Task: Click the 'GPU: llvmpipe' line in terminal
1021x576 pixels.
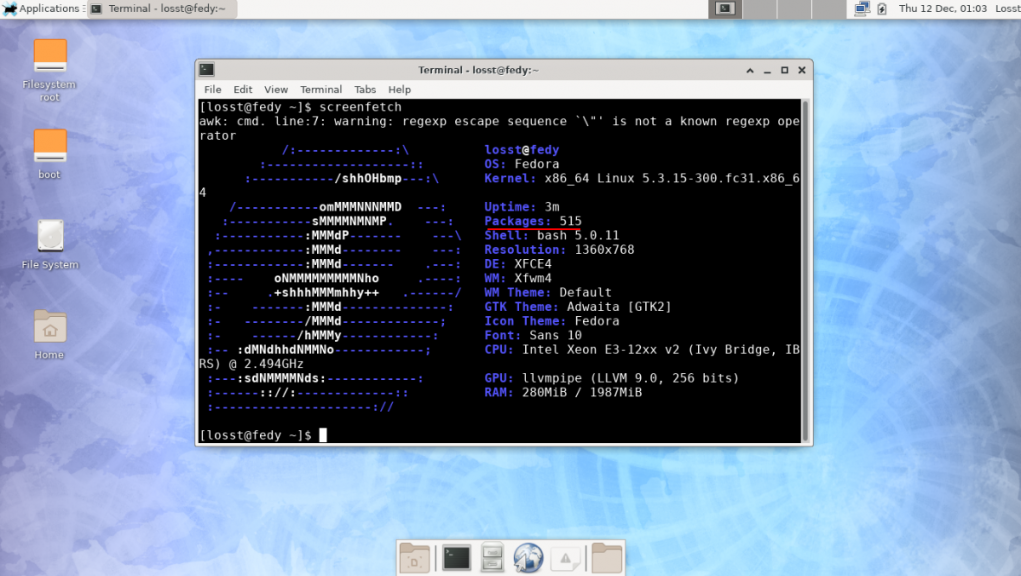Action: (x=611, y=378)
